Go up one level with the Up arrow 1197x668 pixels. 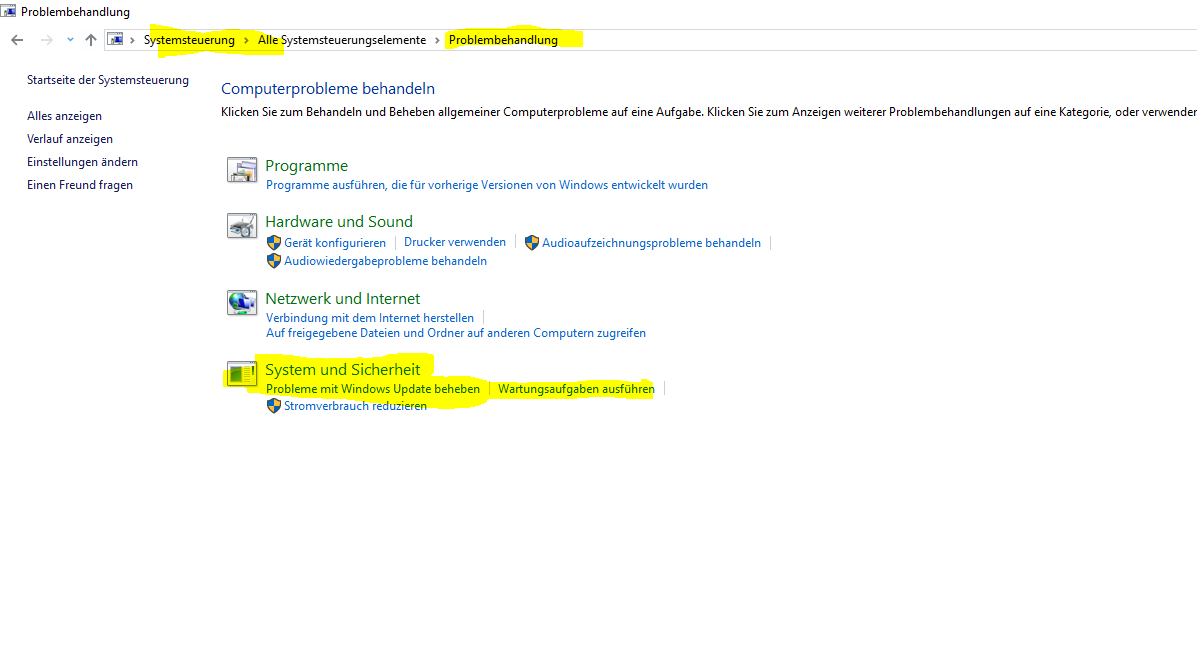click(91, 40)
